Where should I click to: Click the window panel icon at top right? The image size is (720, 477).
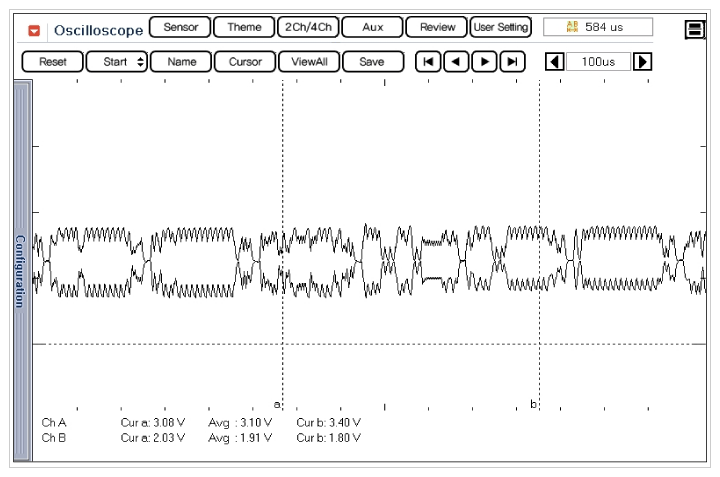(x=695, y=30)
